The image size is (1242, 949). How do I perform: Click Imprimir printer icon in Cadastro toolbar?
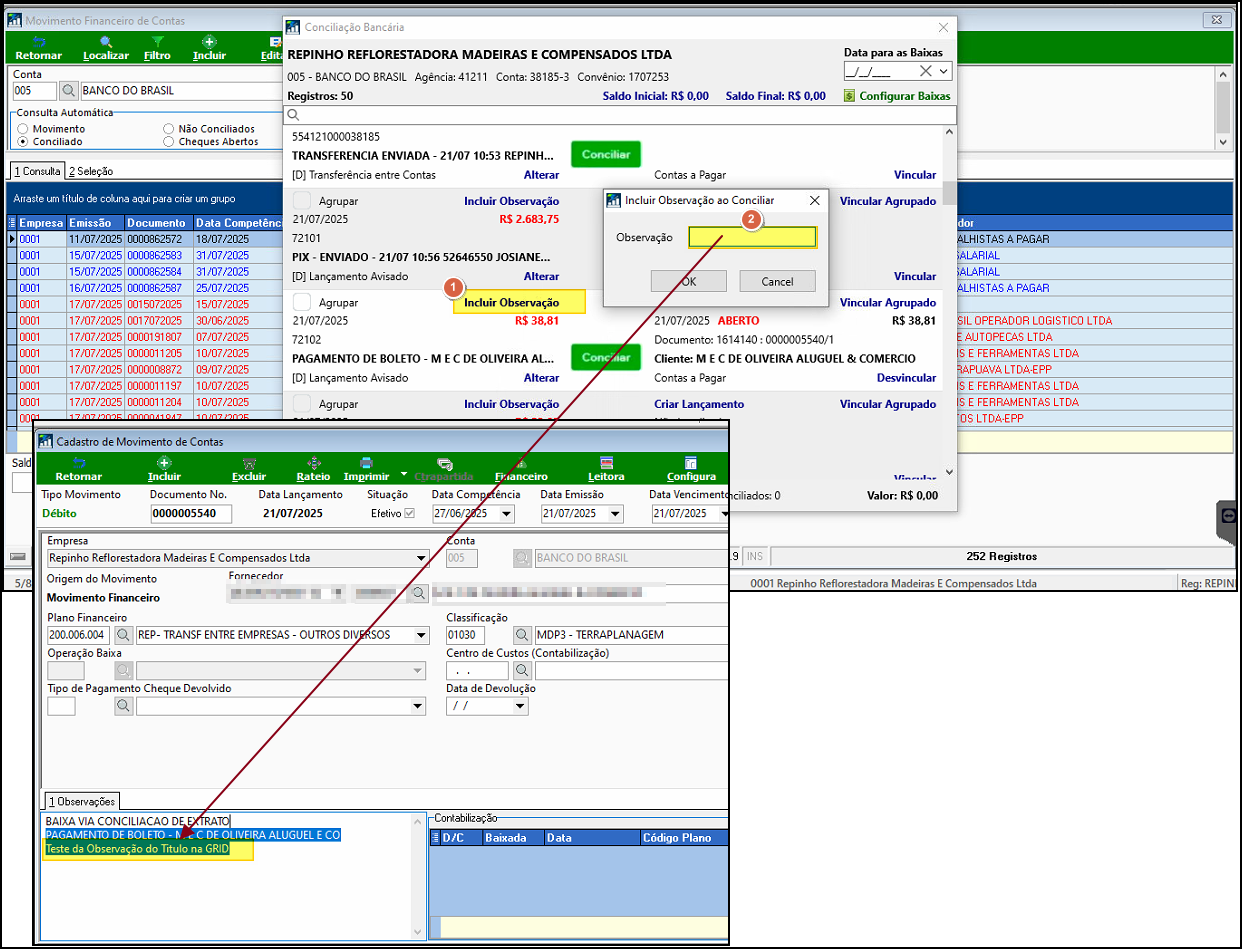(x=367, y=463)
